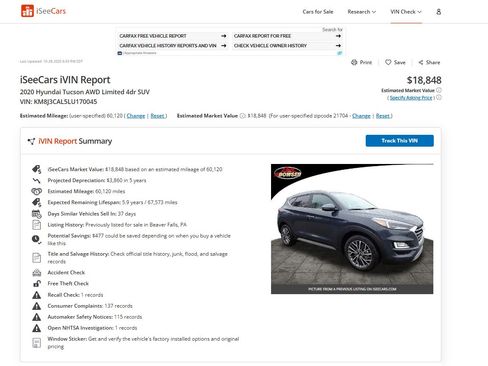Open Check Vehicle Owner History ad link
This screenshot has height=366, width=488.
click(287, 45)
